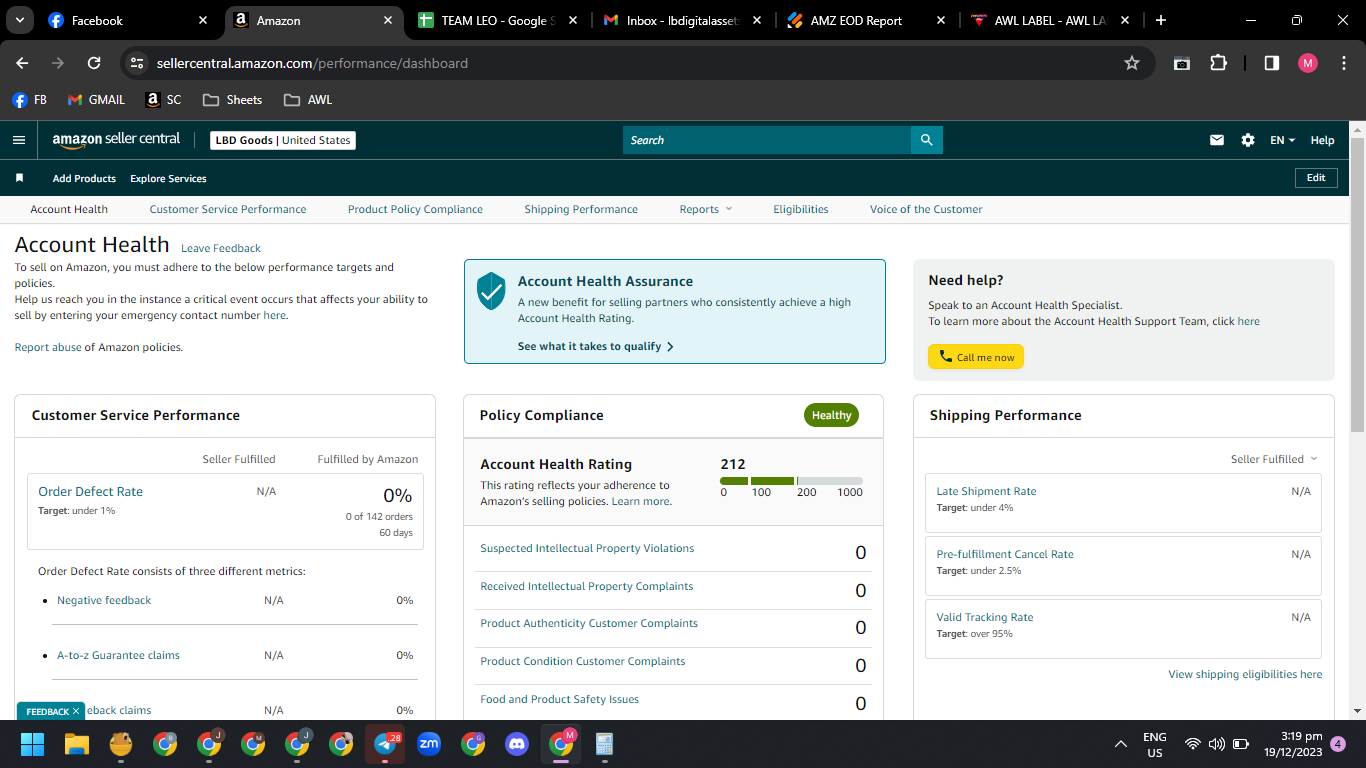Click the browser address bar URL
The image size is (1366, 768).
pos(312,63)
